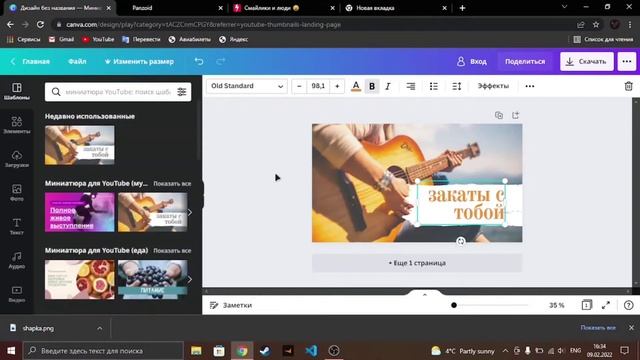Decrease the font size with minus button

(x=299, y=86)
